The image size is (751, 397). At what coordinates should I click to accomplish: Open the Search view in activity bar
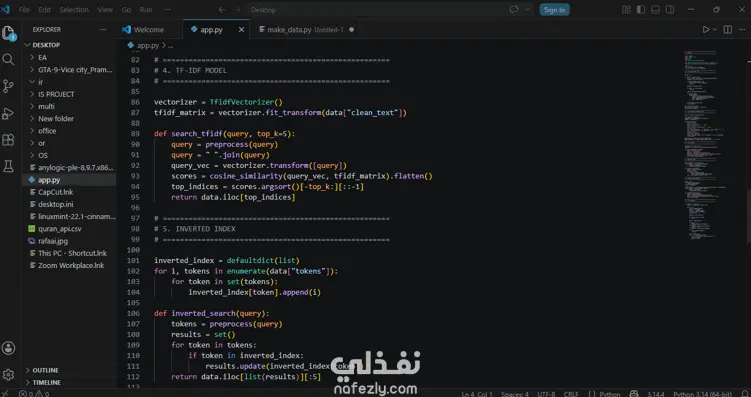8,59
